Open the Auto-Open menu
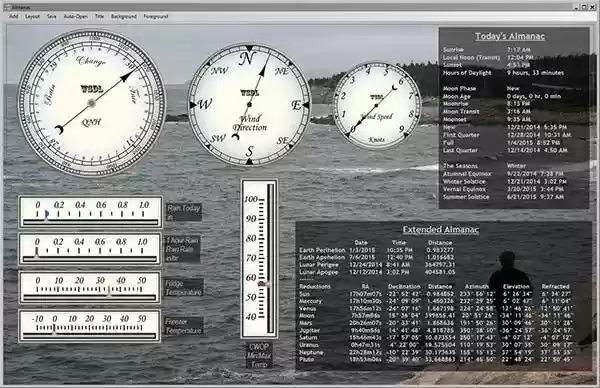Viewport: 600px width, 388px height. coord(76,16)
